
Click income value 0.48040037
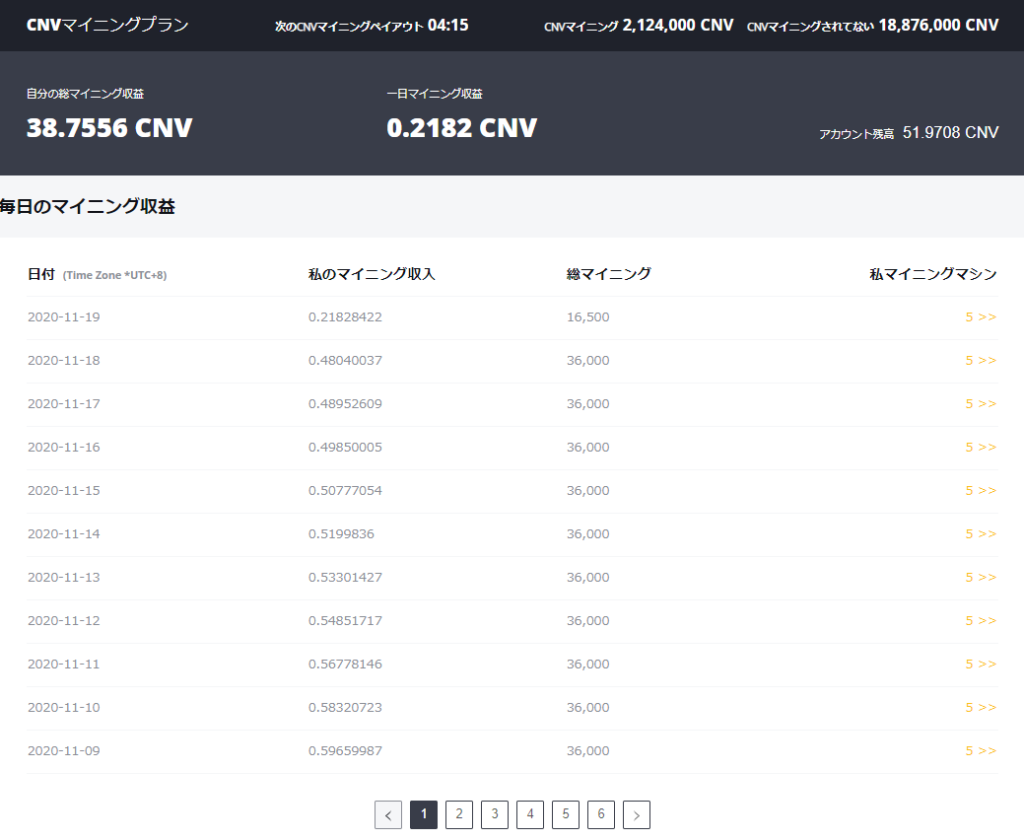pos(345,361)
